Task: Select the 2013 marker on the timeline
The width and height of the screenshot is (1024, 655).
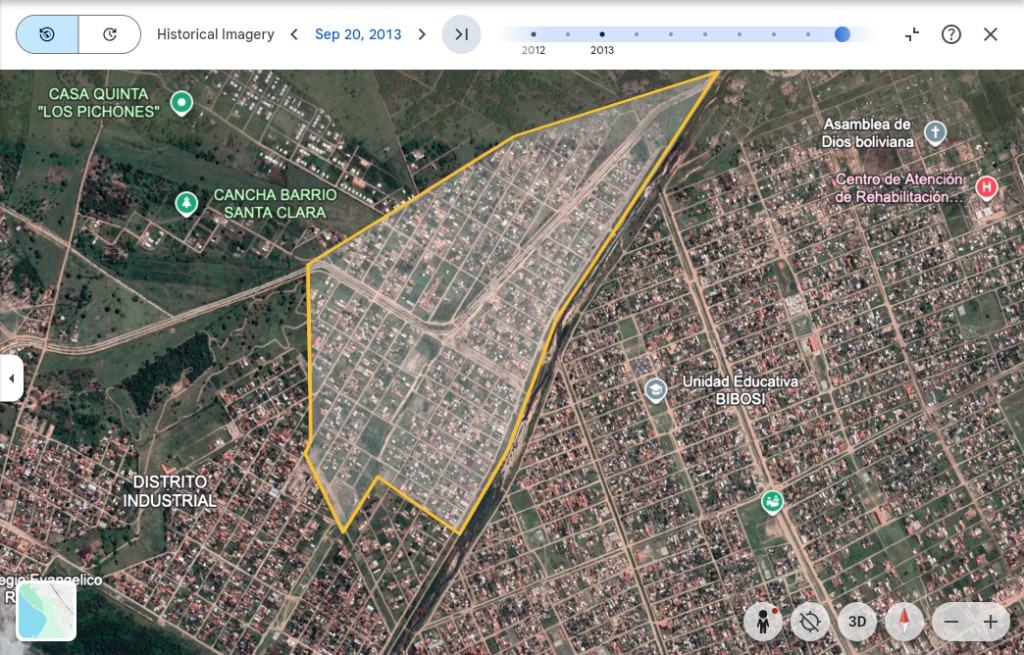Action: pos(602,35)
